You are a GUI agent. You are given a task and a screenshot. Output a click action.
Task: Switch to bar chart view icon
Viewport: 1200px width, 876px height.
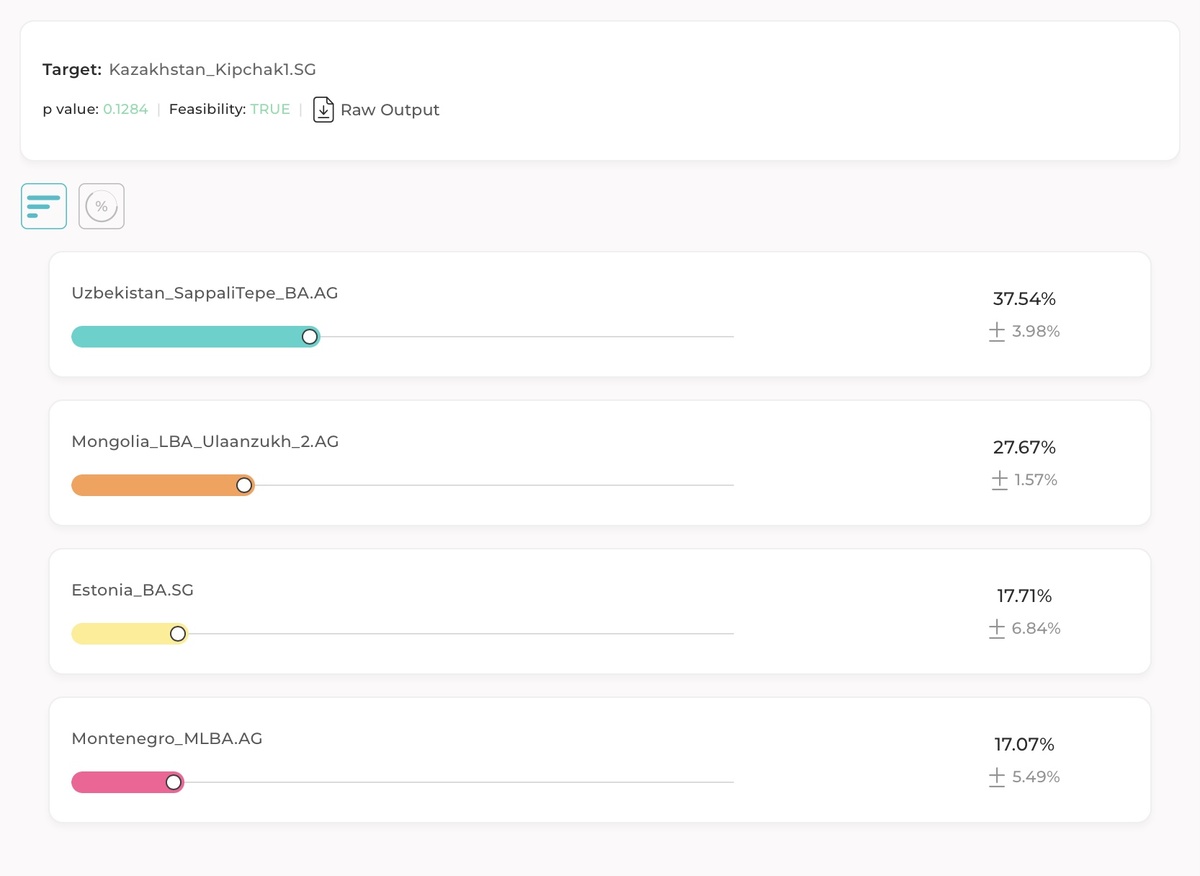(x=44, y=206)
